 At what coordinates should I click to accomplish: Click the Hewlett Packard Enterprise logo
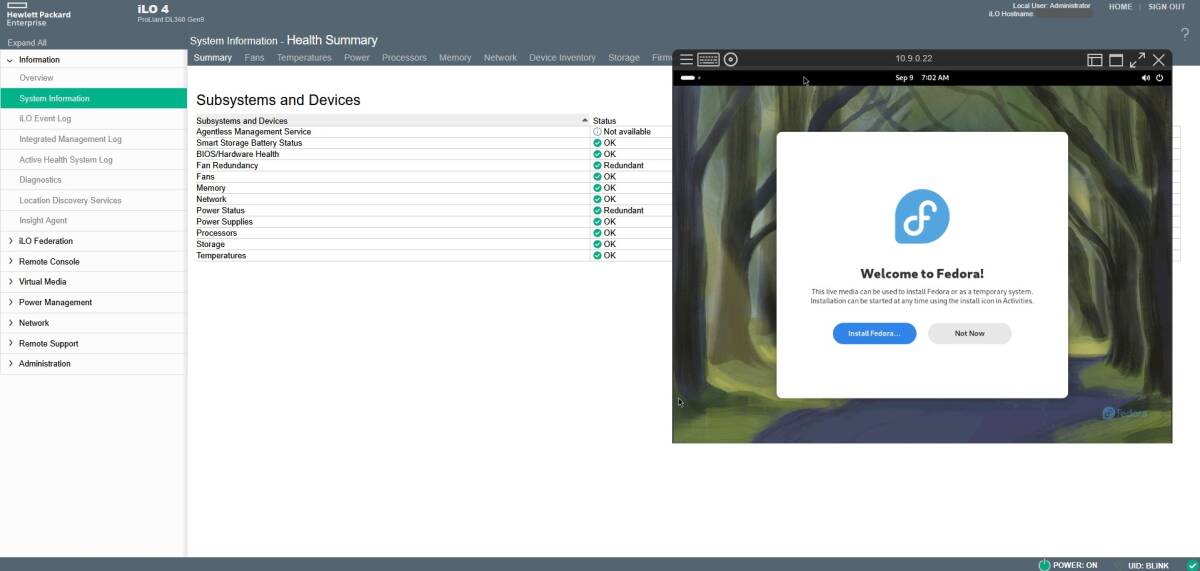tap(38, 14)
